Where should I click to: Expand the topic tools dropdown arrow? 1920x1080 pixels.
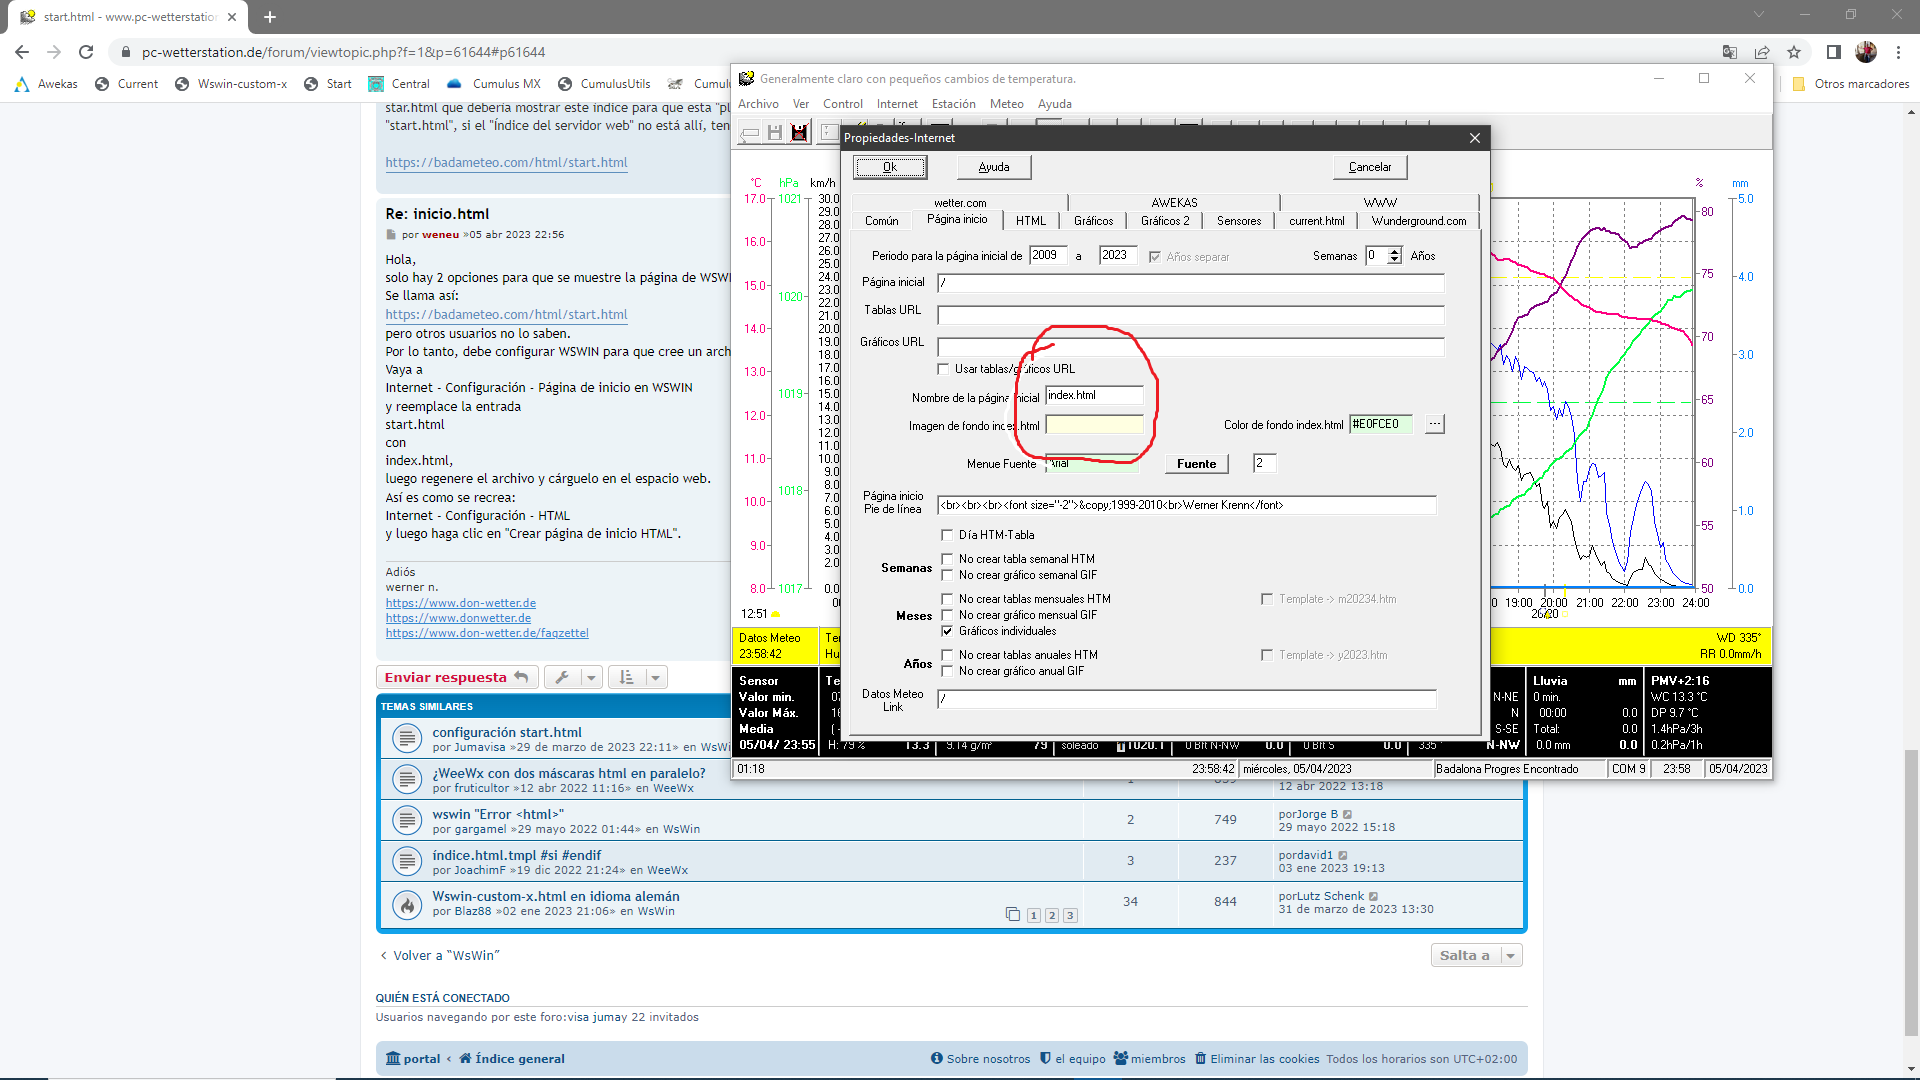click(591, 677)
